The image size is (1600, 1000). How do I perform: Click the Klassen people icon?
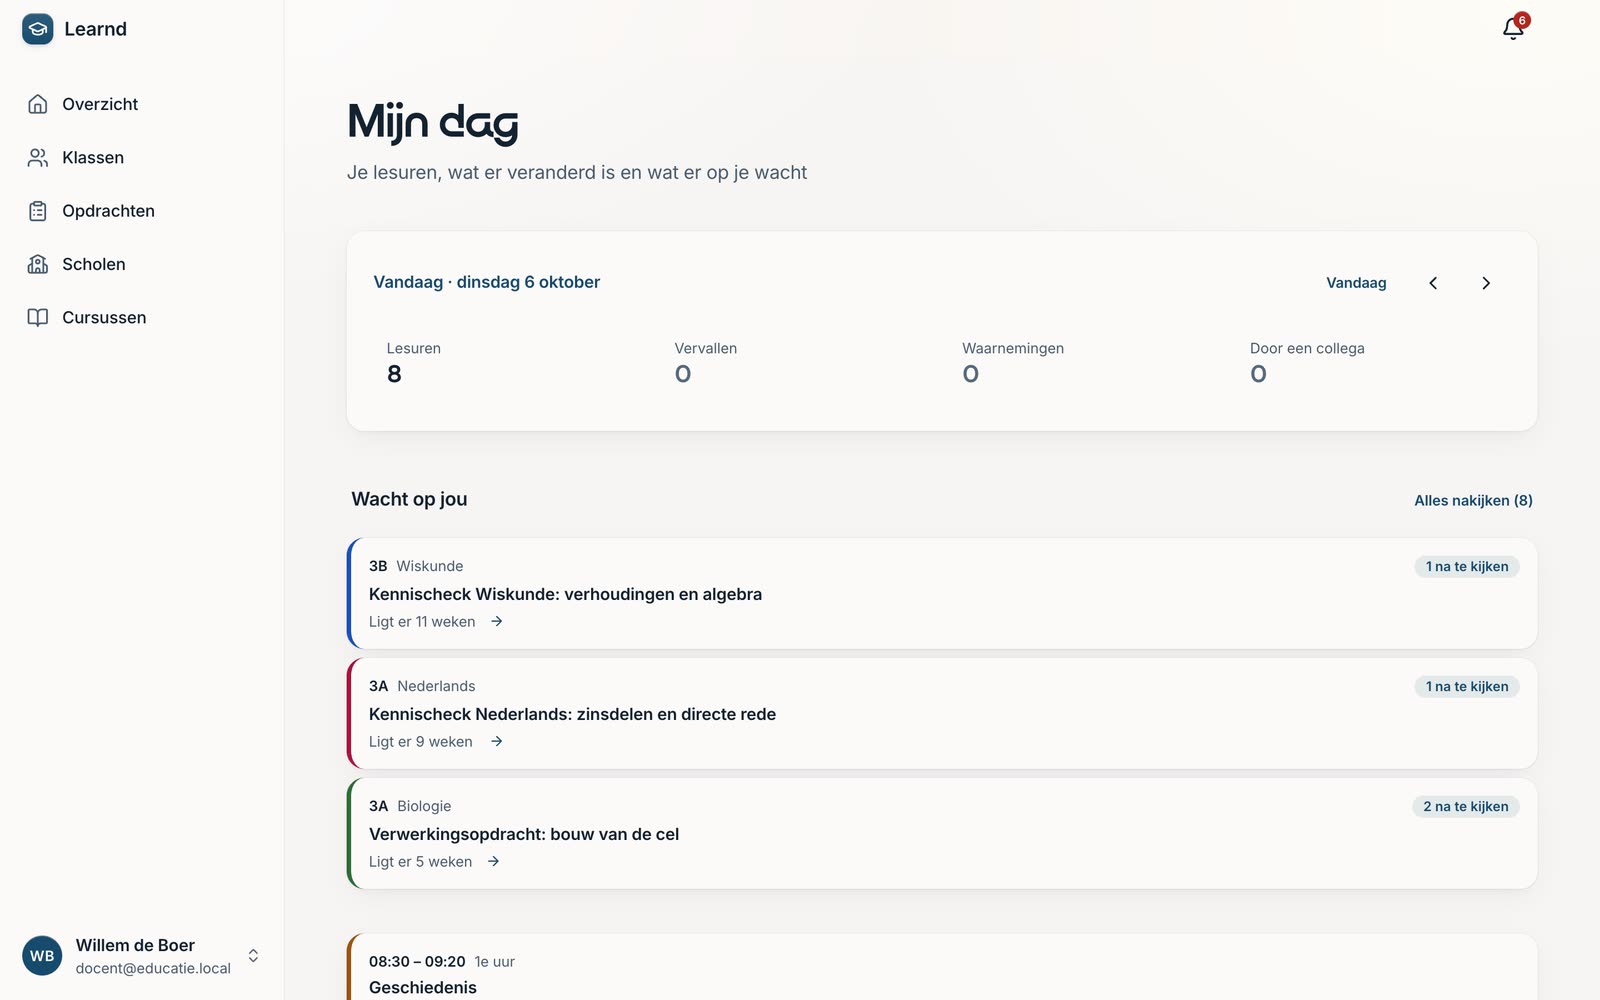pyautogui.click(x=38, y=157)
